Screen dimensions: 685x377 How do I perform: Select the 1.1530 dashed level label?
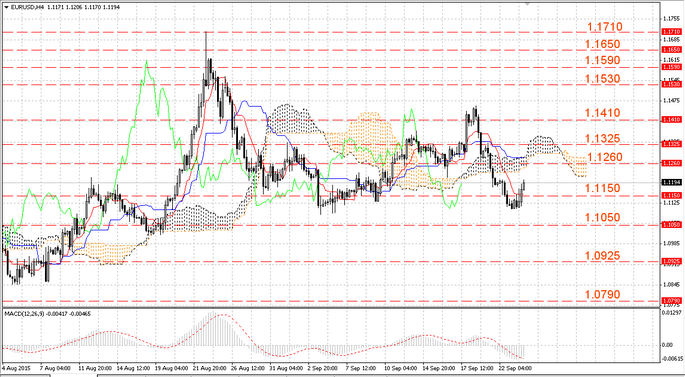click(x=602, y=79)
